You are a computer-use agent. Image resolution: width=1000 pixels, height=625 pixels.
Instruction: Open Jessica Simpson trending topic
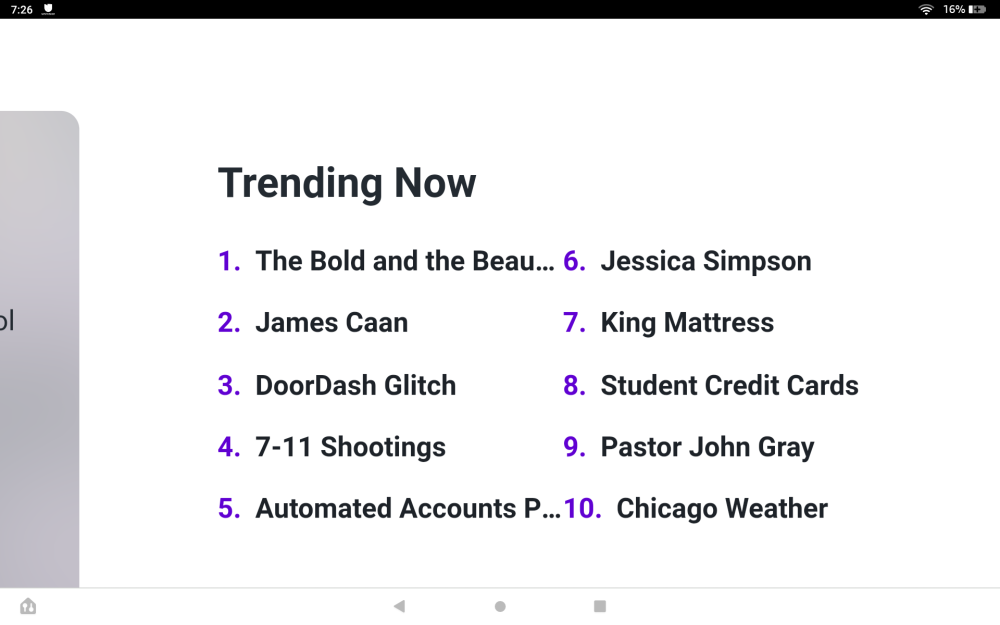tap(705, 261)
